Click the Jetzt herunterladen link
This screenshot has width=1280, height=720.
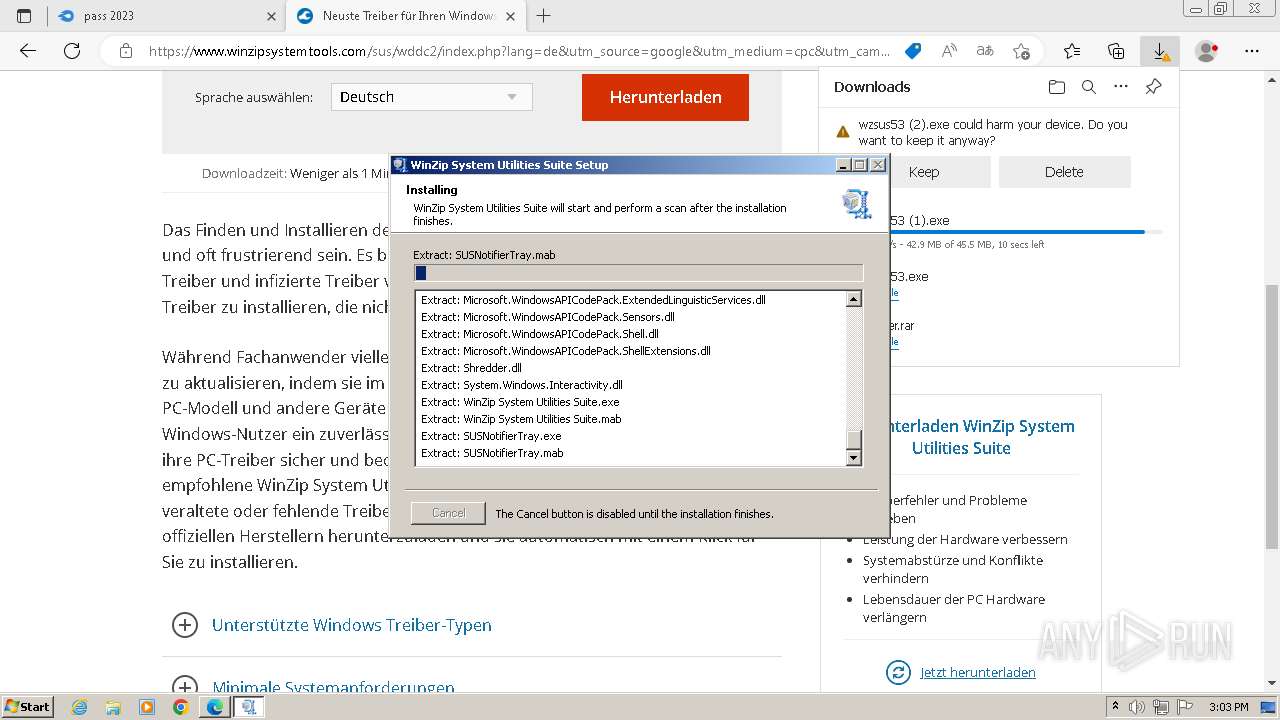(x=978, y=672)
